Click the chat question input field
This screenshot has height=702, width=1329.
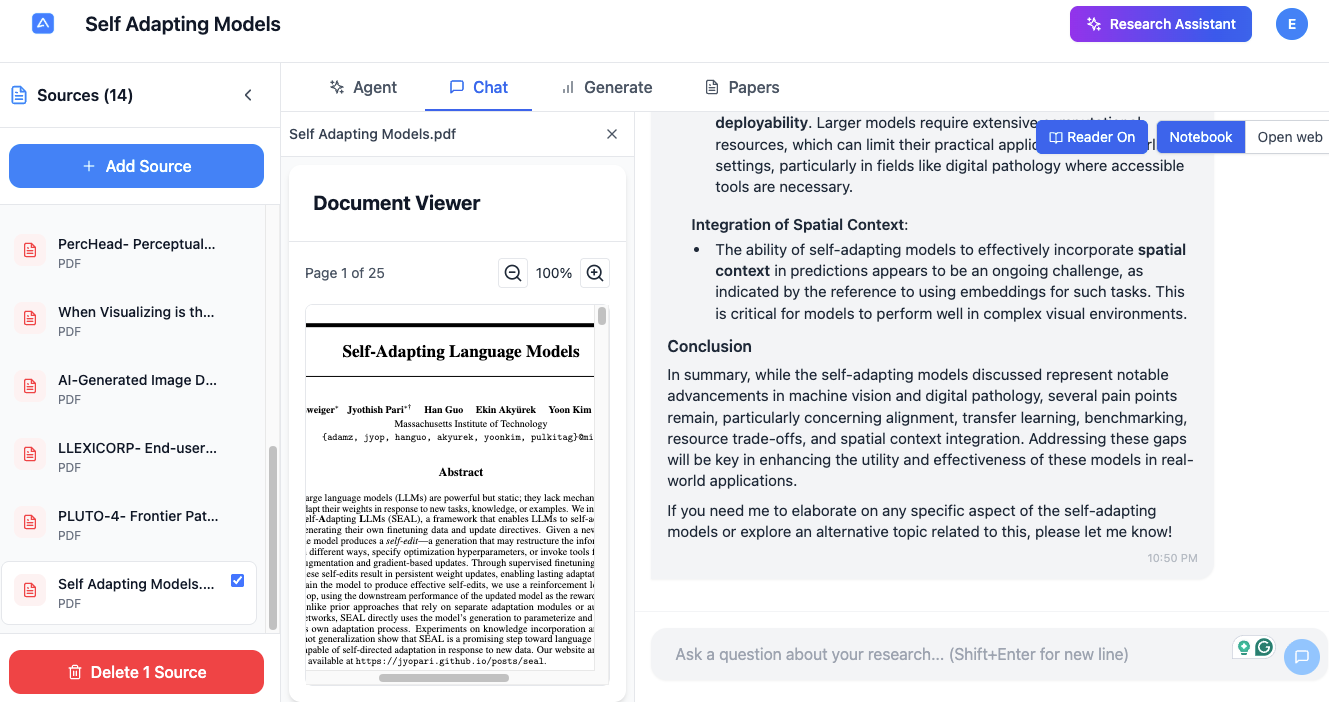(x=940, y=654)
